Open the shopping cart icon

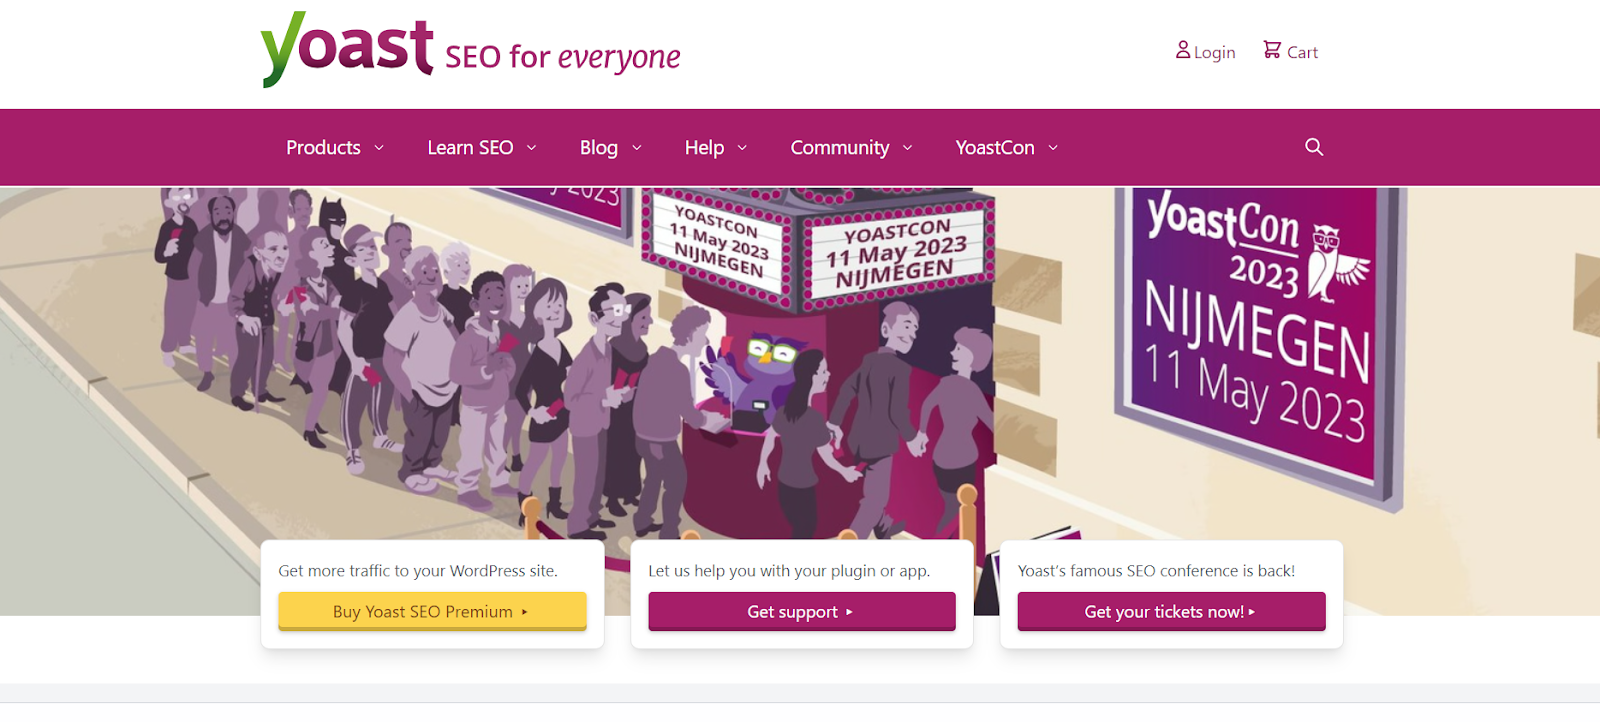tap(1272, 50)
